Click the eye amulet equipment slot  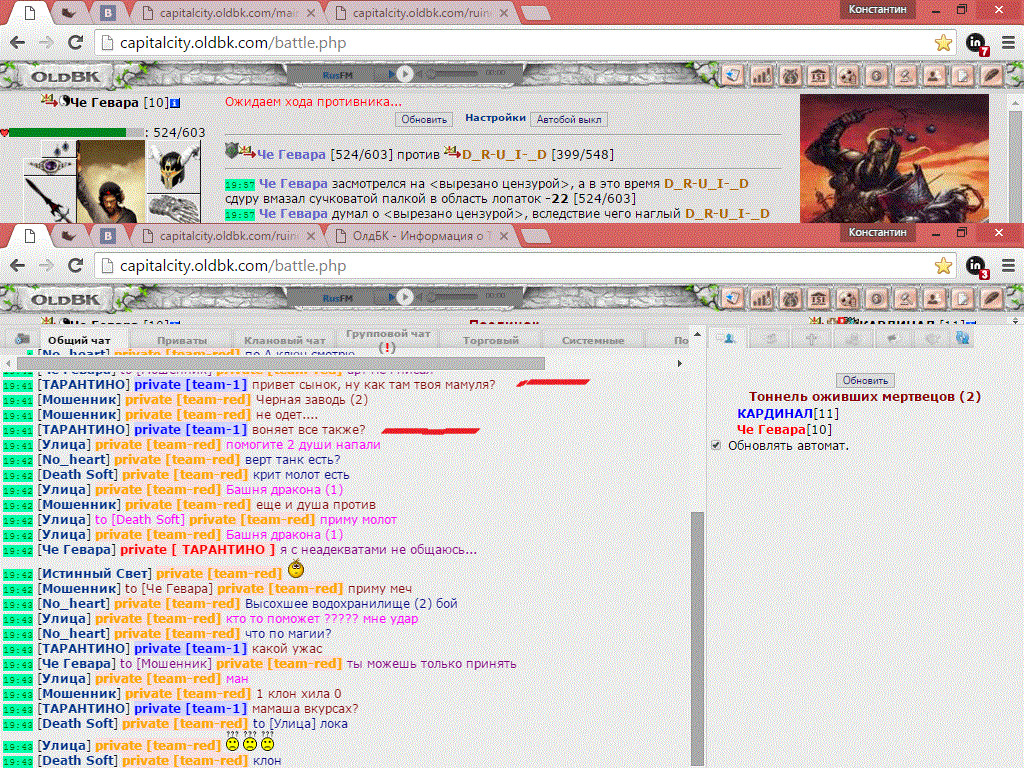point(50,166)
